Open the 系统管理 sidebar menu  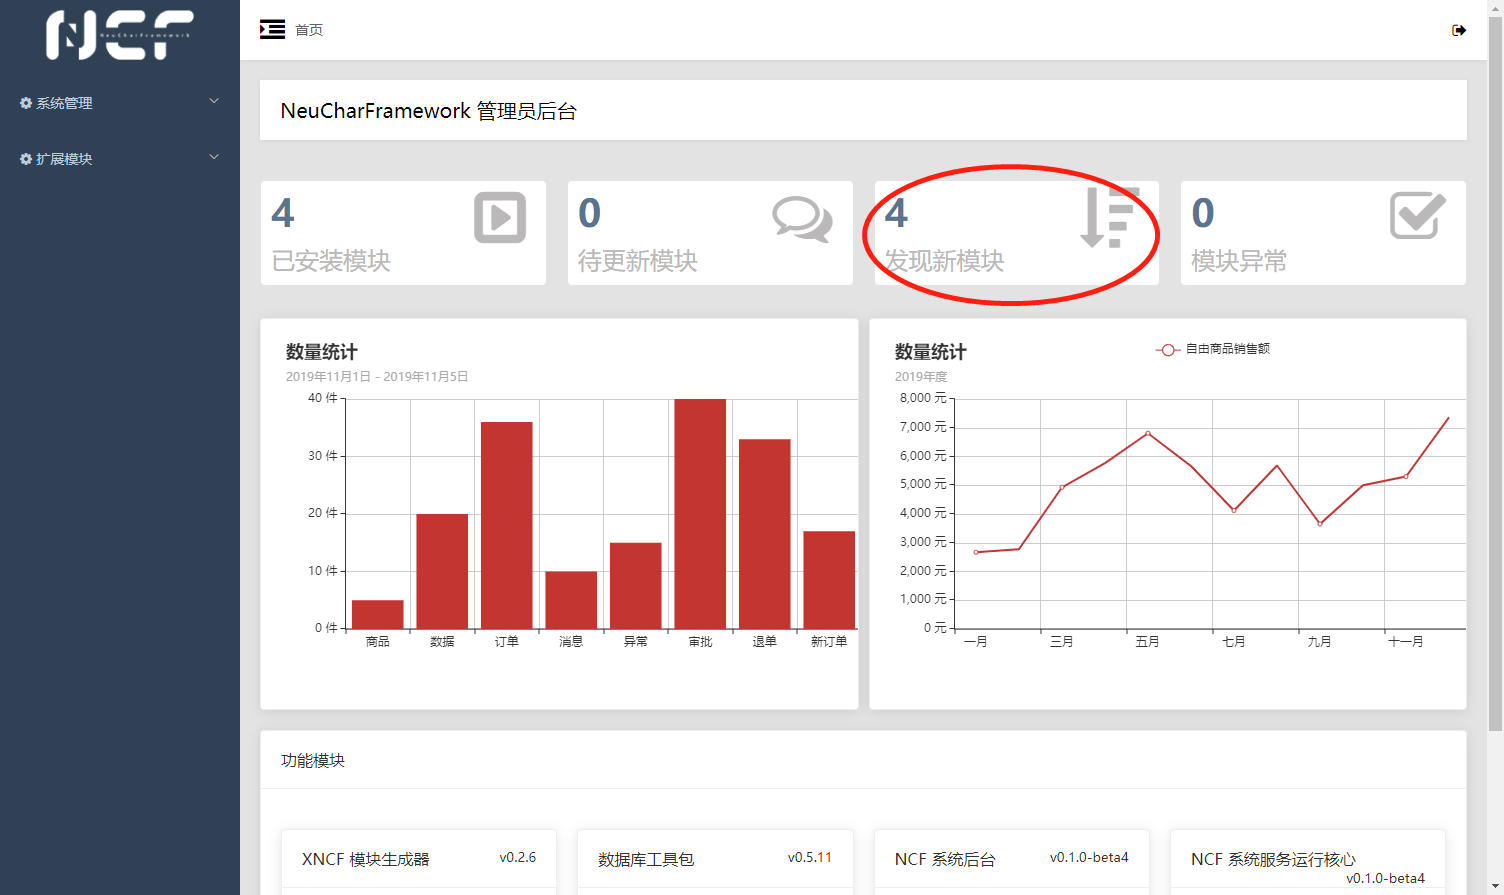(120, 103)
